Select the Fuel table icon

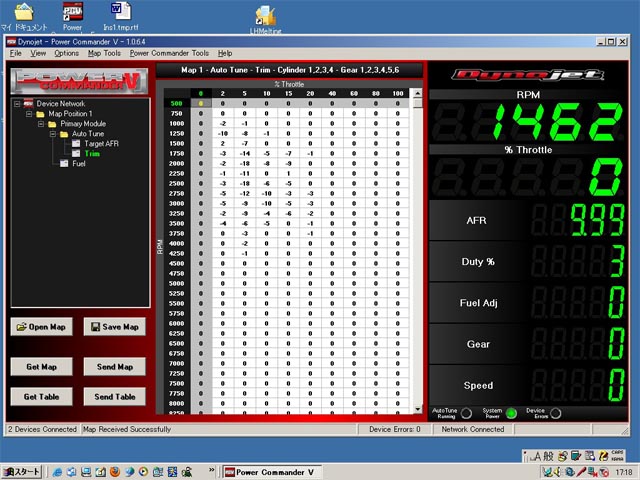[64, 163]
